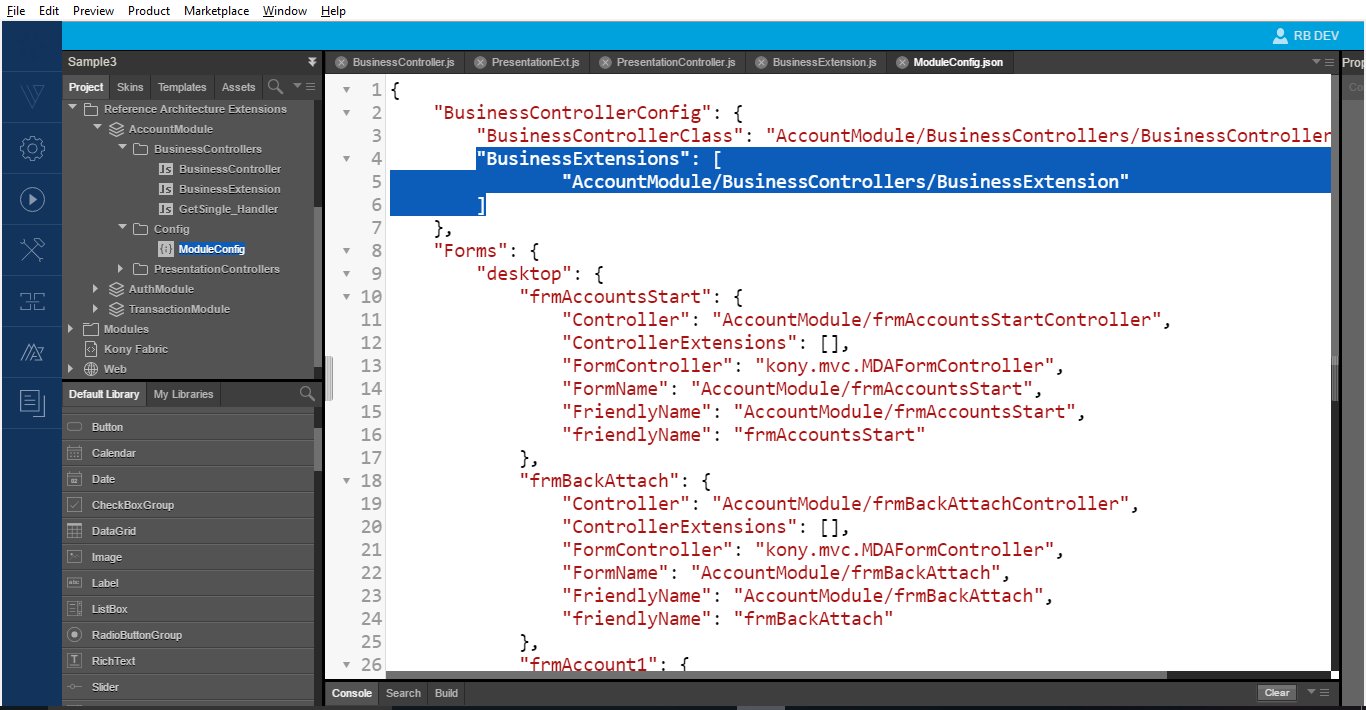This screenshot has height=710, width=1366.
Task: Select the Slider widget in the library
Action: [x=188, y=687]
